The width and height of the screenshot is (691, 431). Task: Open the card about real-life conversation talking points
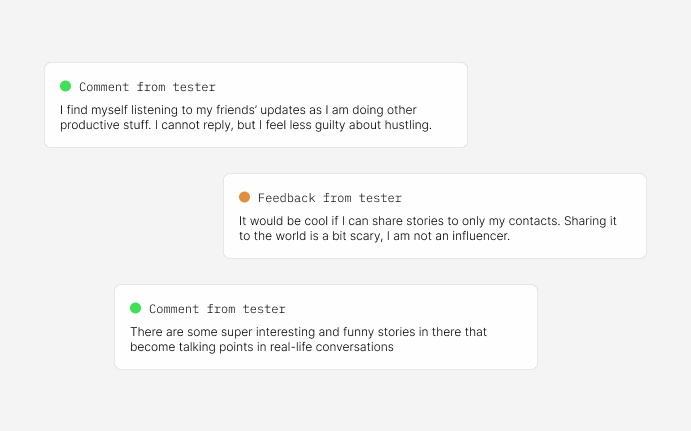point(326,327)
